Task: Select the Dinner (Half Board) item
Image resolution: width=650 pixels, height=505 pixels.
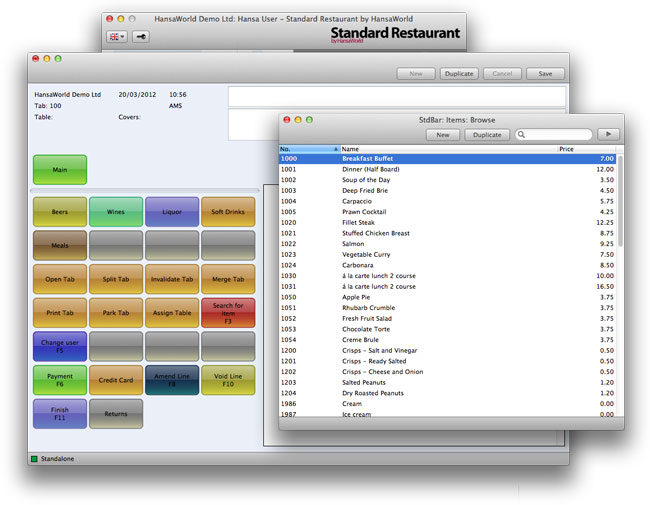Action: (x=448, y=169)
